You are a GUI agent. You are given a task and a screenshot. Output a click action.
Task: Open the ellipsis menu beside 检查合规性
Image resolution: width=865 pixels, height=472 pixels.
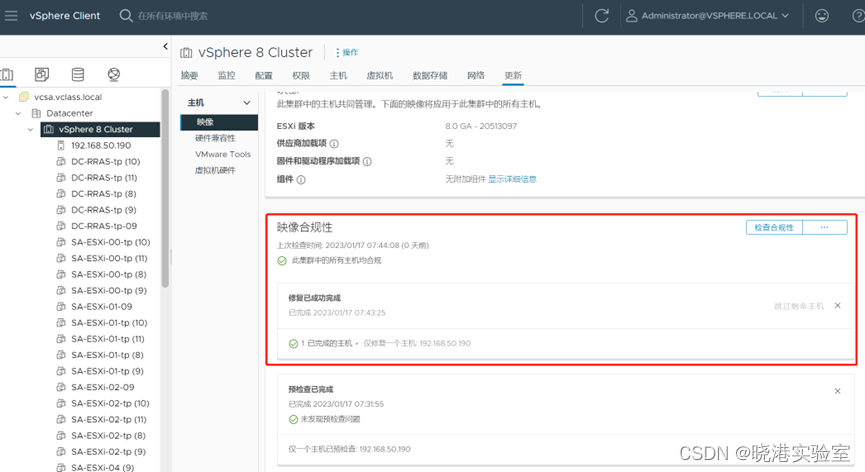(x=825, y=227)
